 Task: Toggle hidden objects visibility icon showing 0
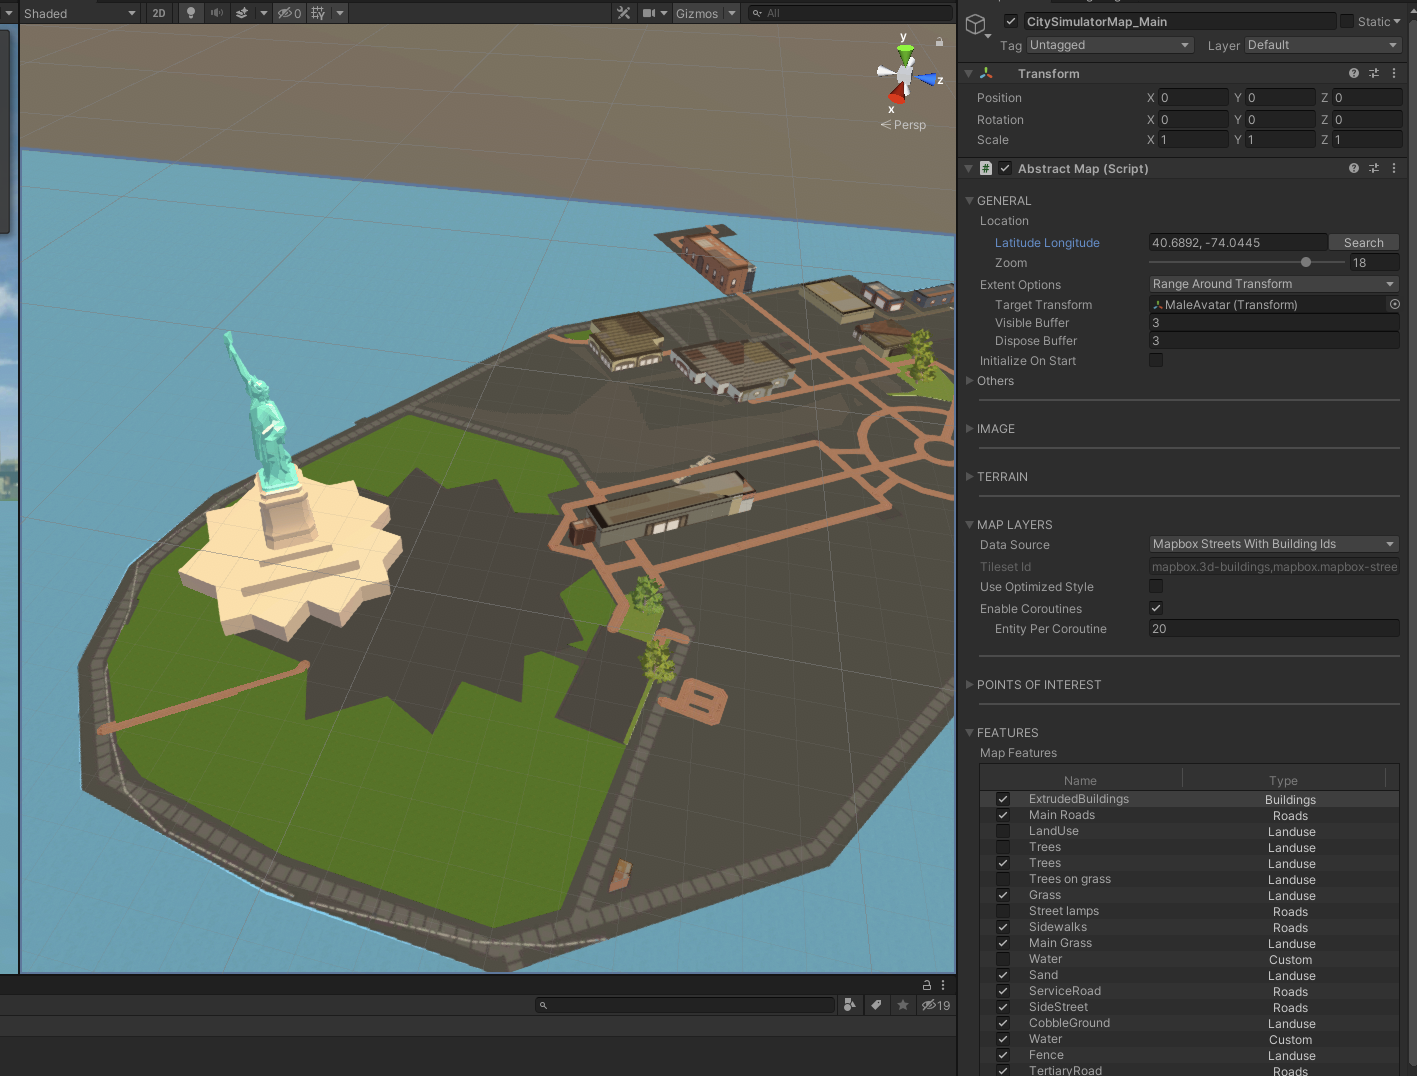pyautogui.click(x=289, y=13)
